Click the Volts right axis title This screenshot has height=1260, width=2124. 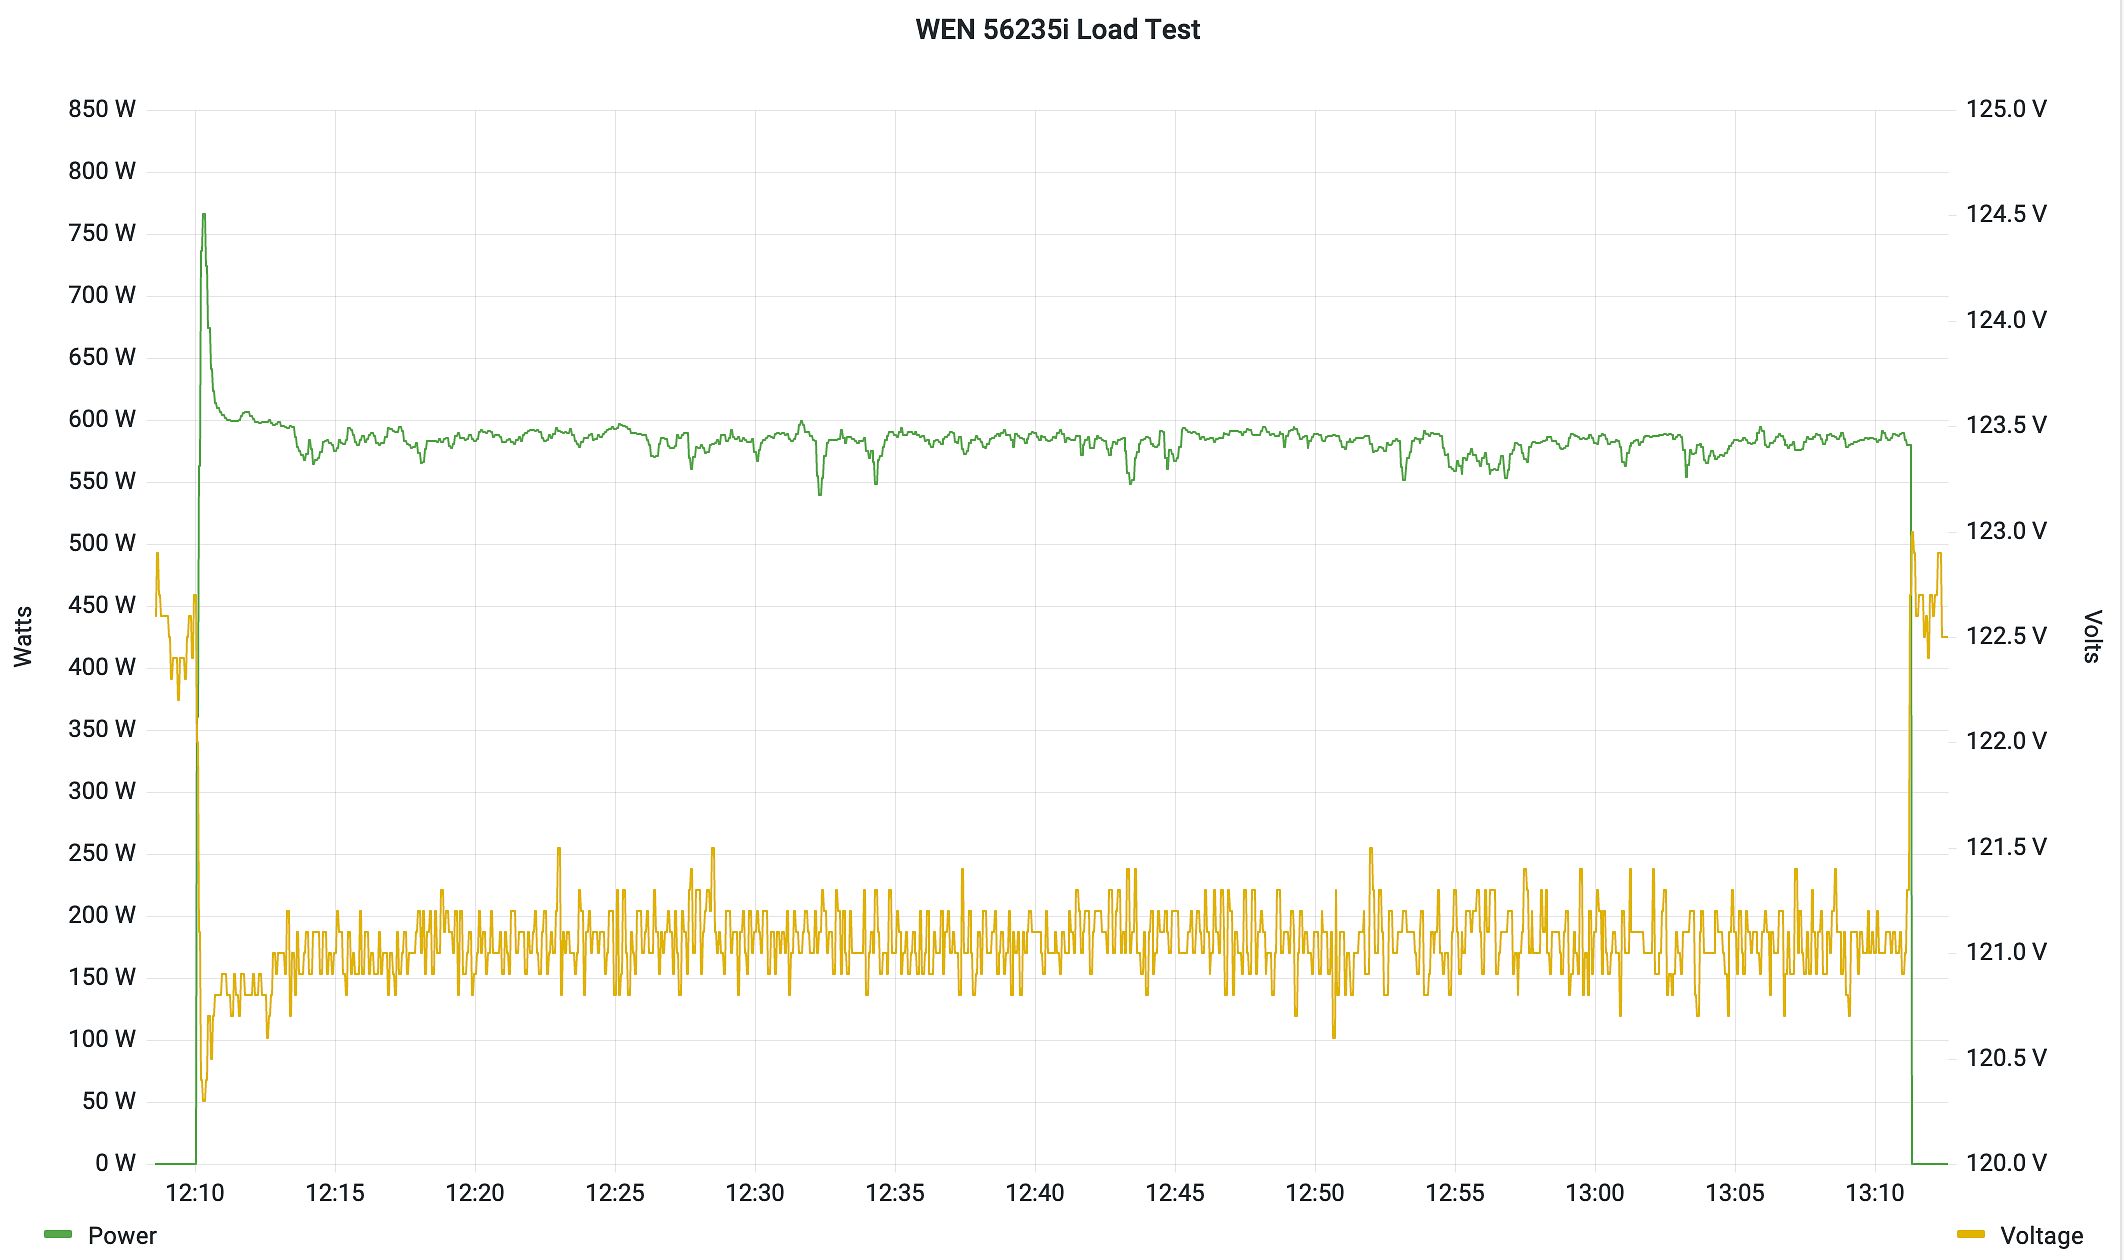[2092, 636]
